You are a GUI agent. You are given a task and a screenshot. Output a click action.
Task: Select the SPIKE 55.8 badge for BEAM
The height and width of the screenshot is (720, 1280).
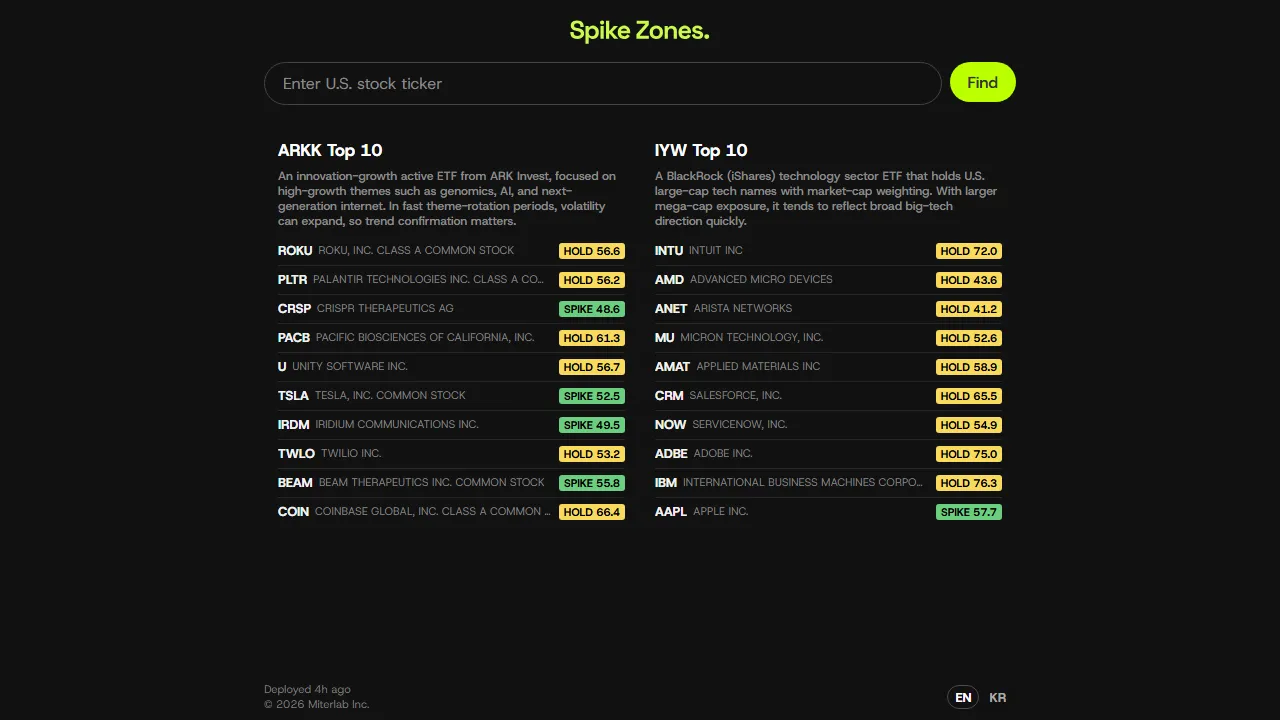(x=592, y=483)
